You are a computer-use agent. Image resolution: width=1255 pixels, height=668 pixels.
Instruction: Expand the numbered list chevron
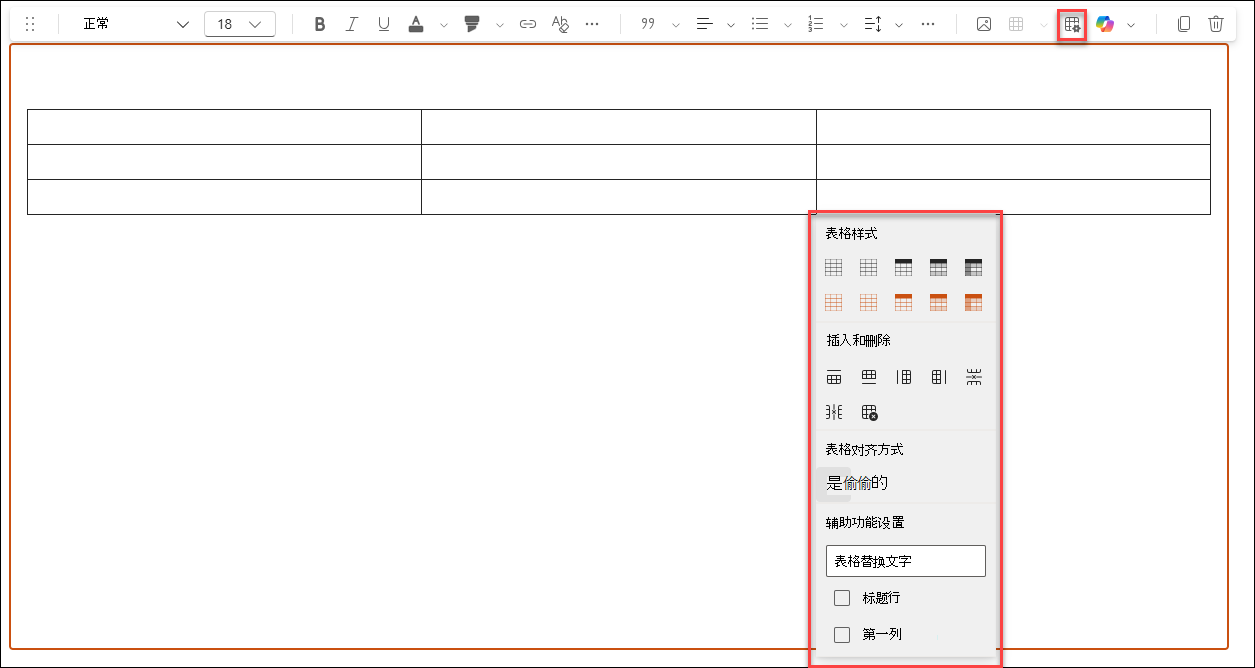[x=843, y=24]
